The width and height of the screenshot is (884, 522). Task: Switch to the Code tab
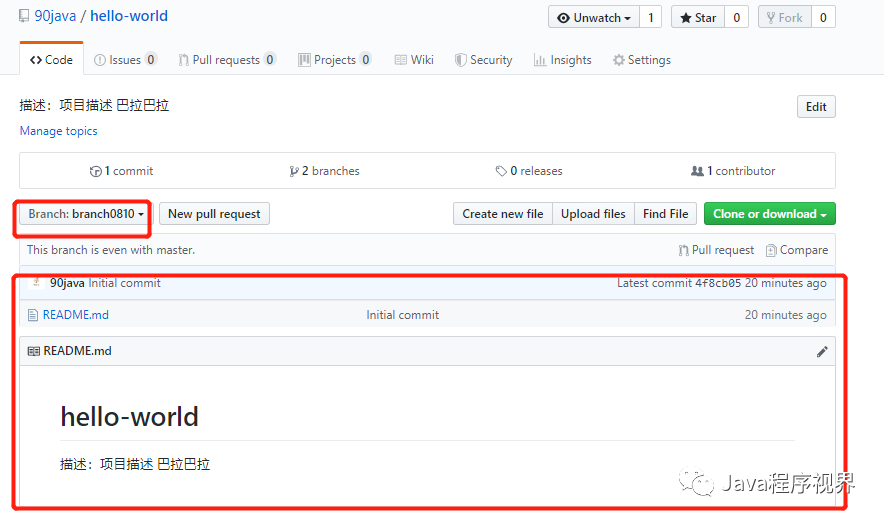coord(51,60)
